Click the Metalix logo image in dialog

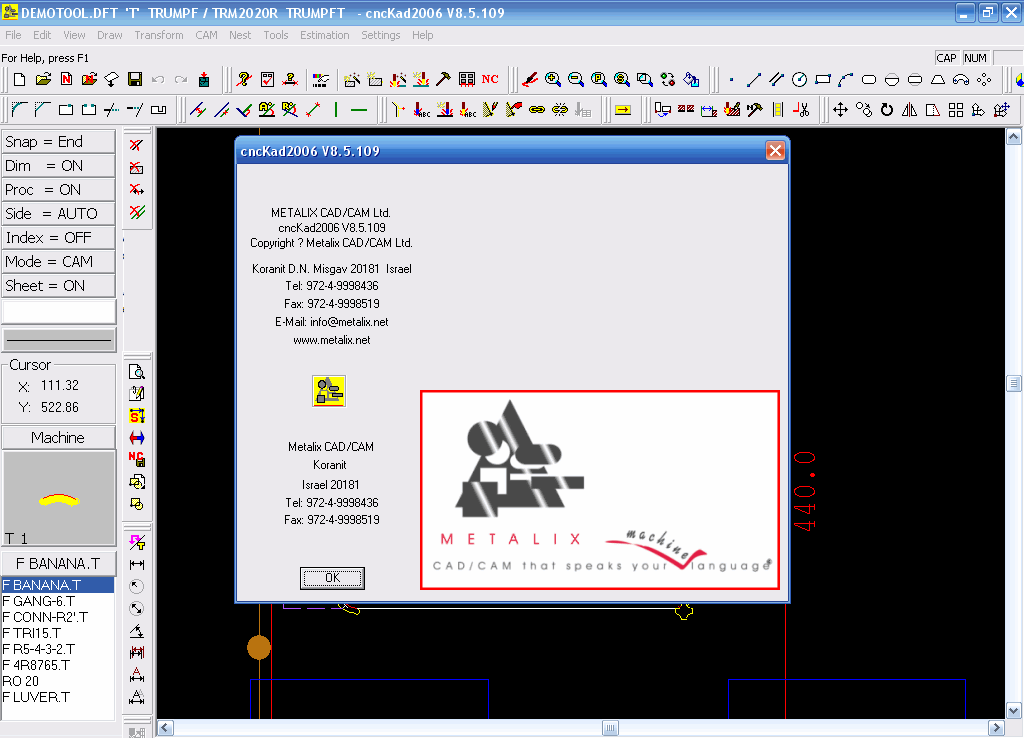point(600,490)
